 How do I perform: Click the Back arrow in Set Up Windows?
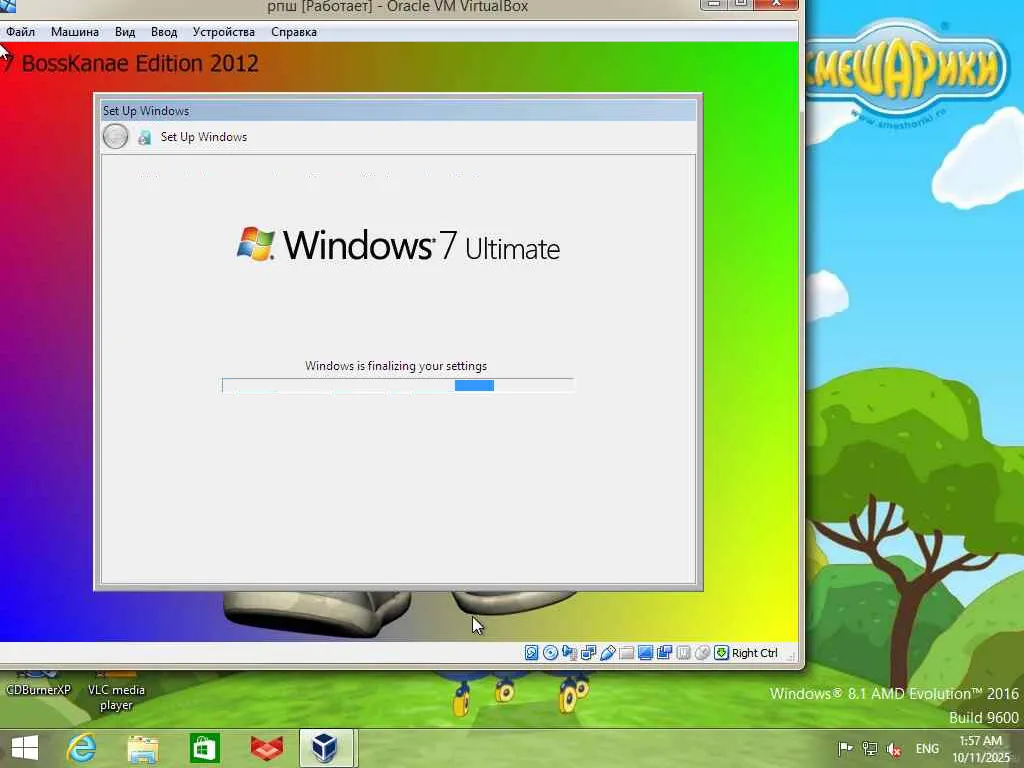click(116, 136)
